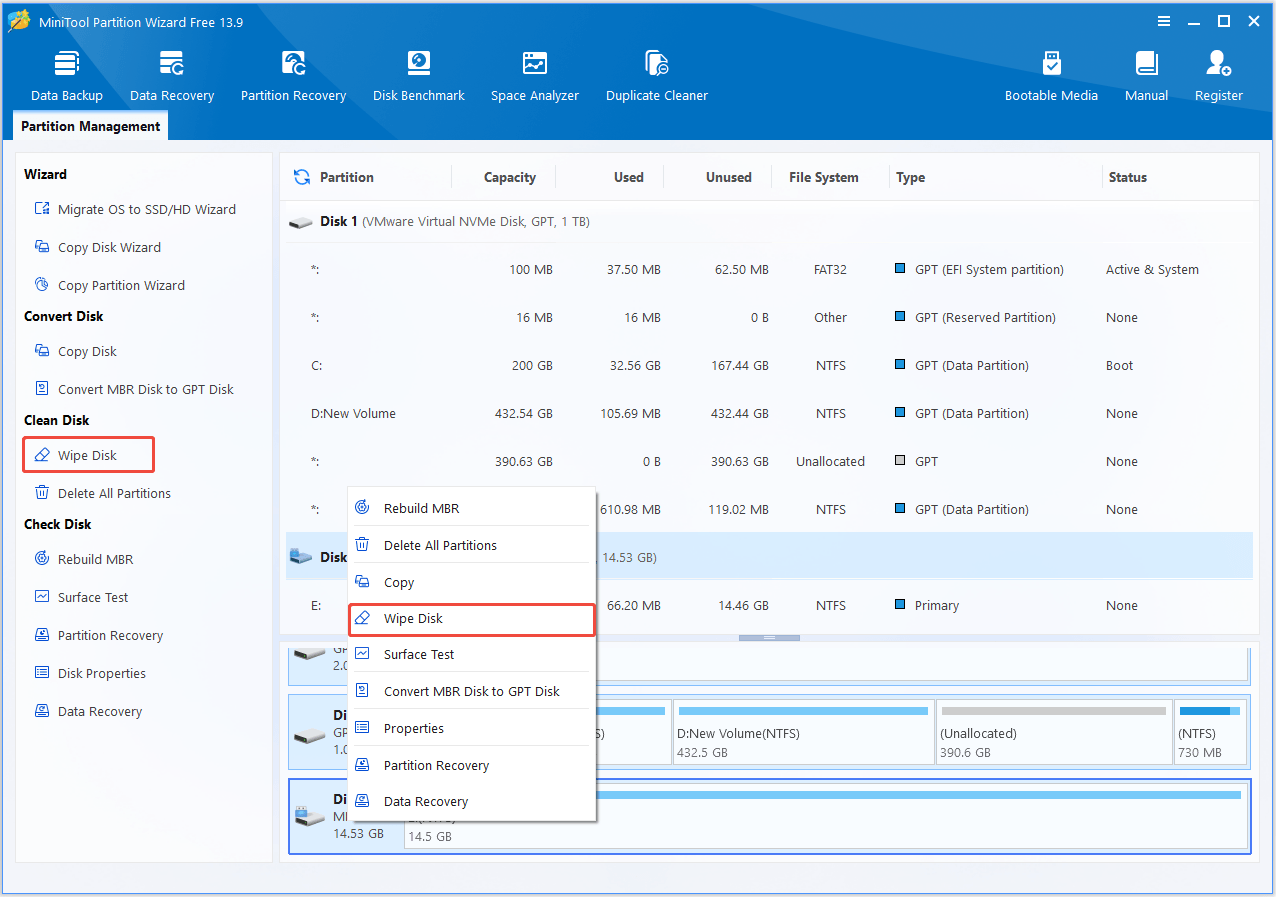Select the Partition Management tab
The width and height of the screenshot is (1276, 897).
click(x=90, y=126)
